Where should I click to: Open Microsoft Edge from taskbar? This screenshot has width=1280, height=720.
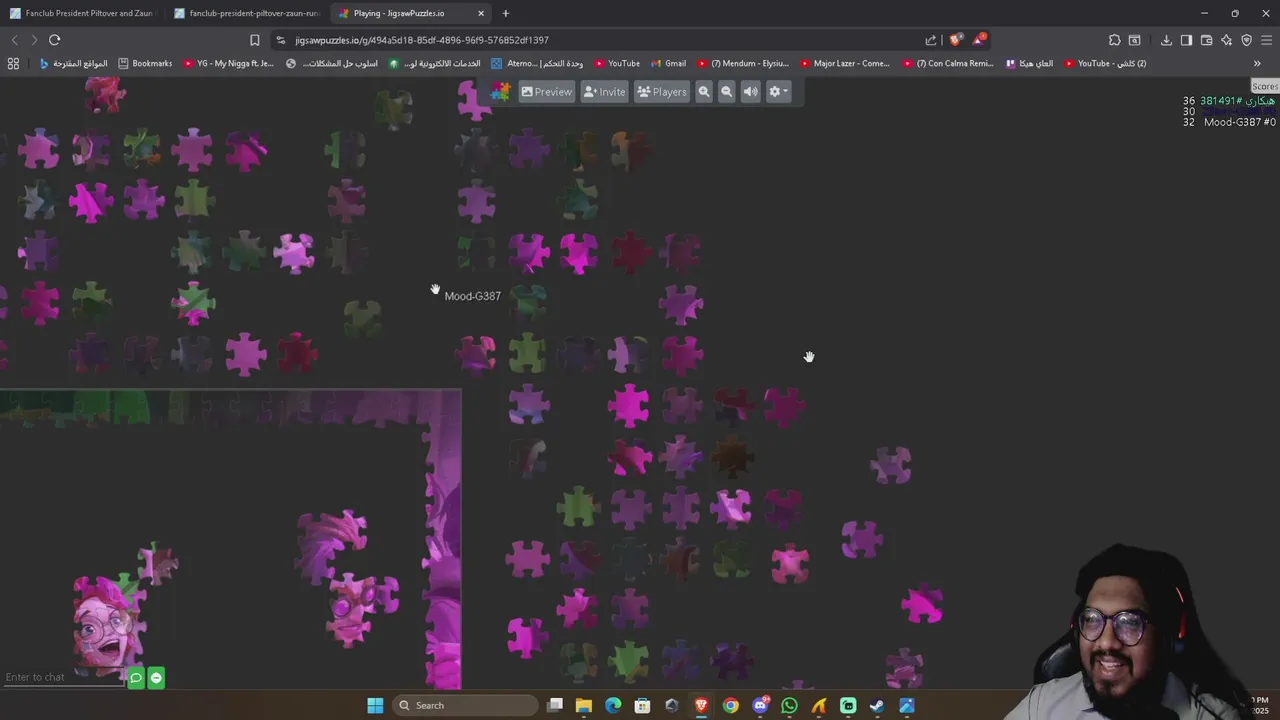pos(613,705)
